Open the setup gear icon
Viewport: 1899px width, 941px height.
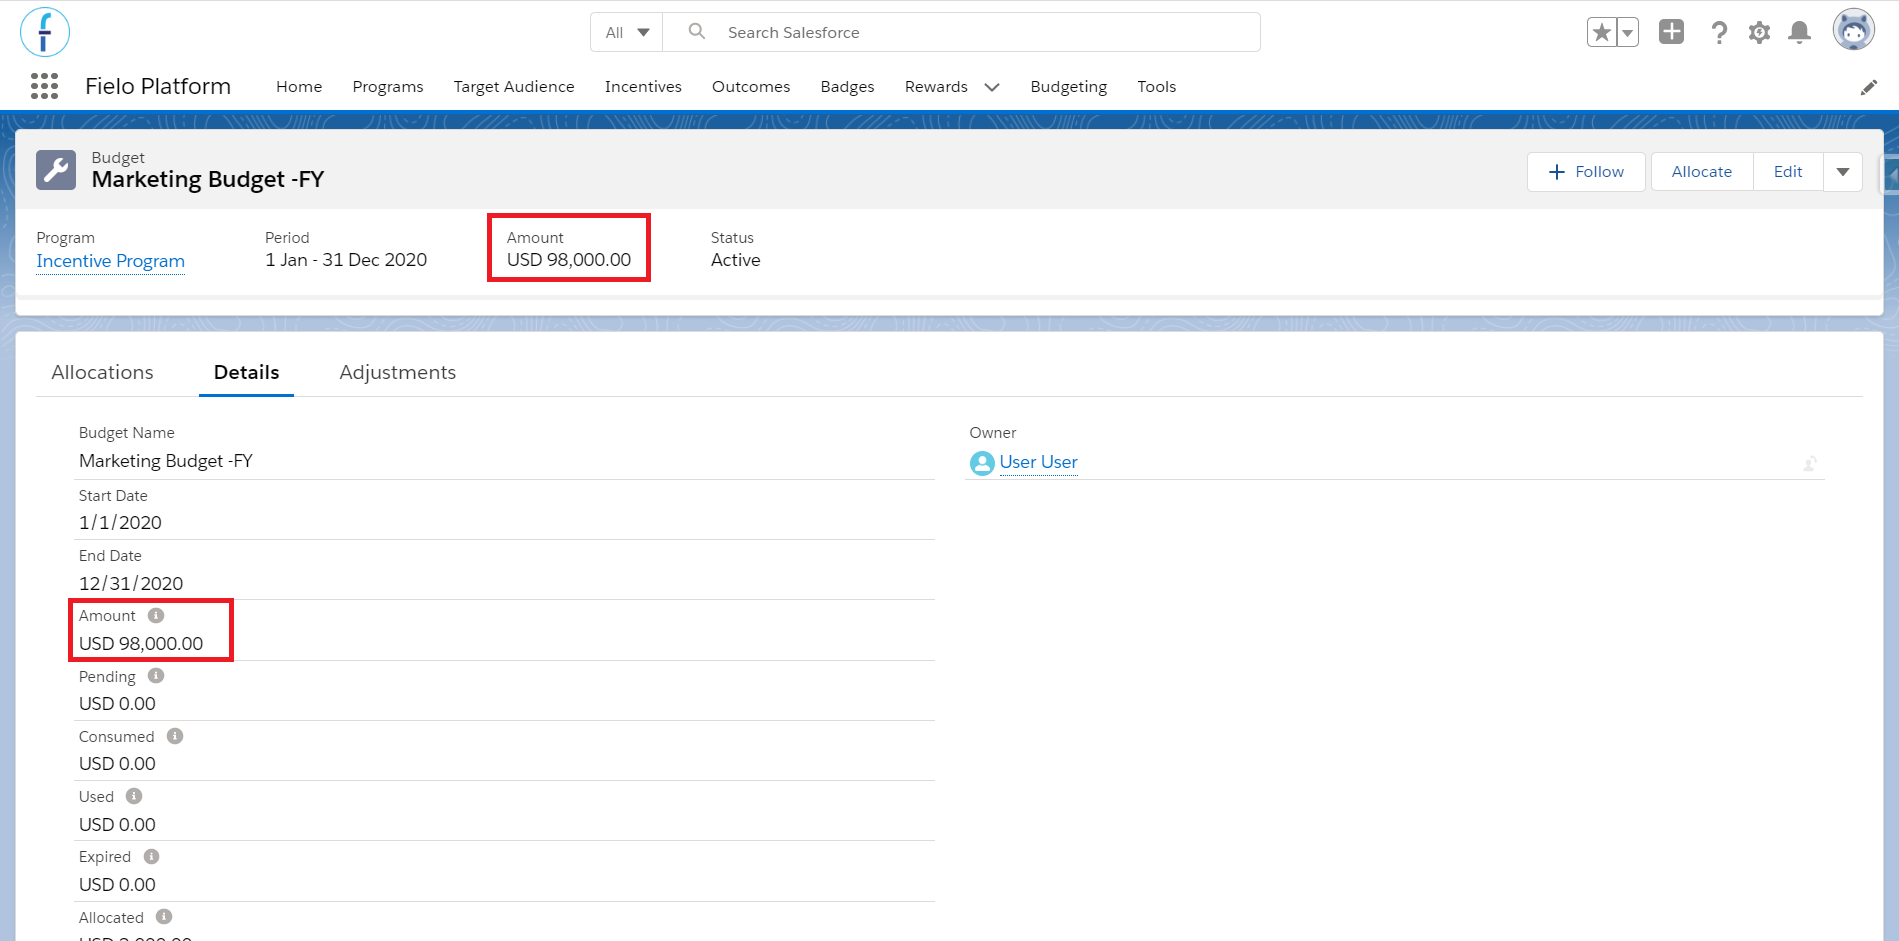(1759, 32)
